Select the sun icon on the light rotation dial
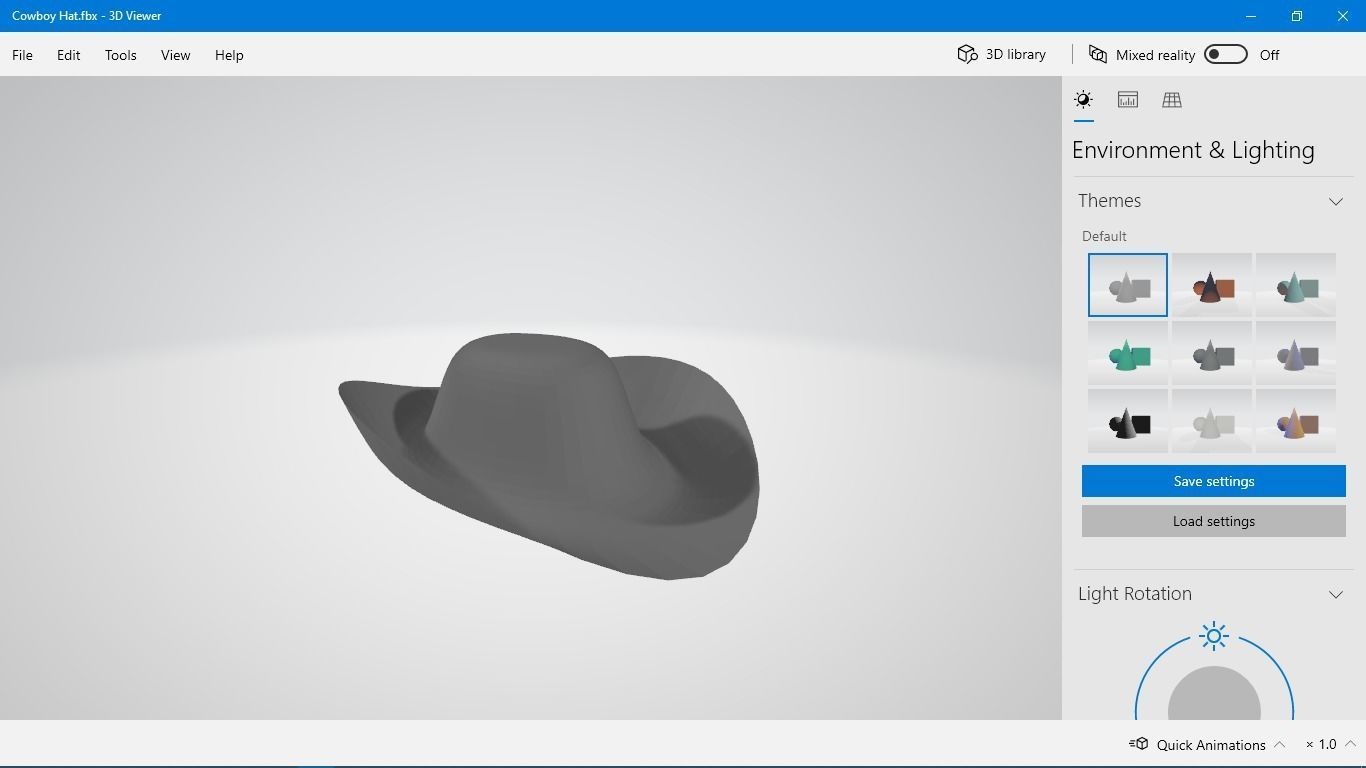Image resolution: width=1366 pixels, height=768 pixels. (1214, 636)
